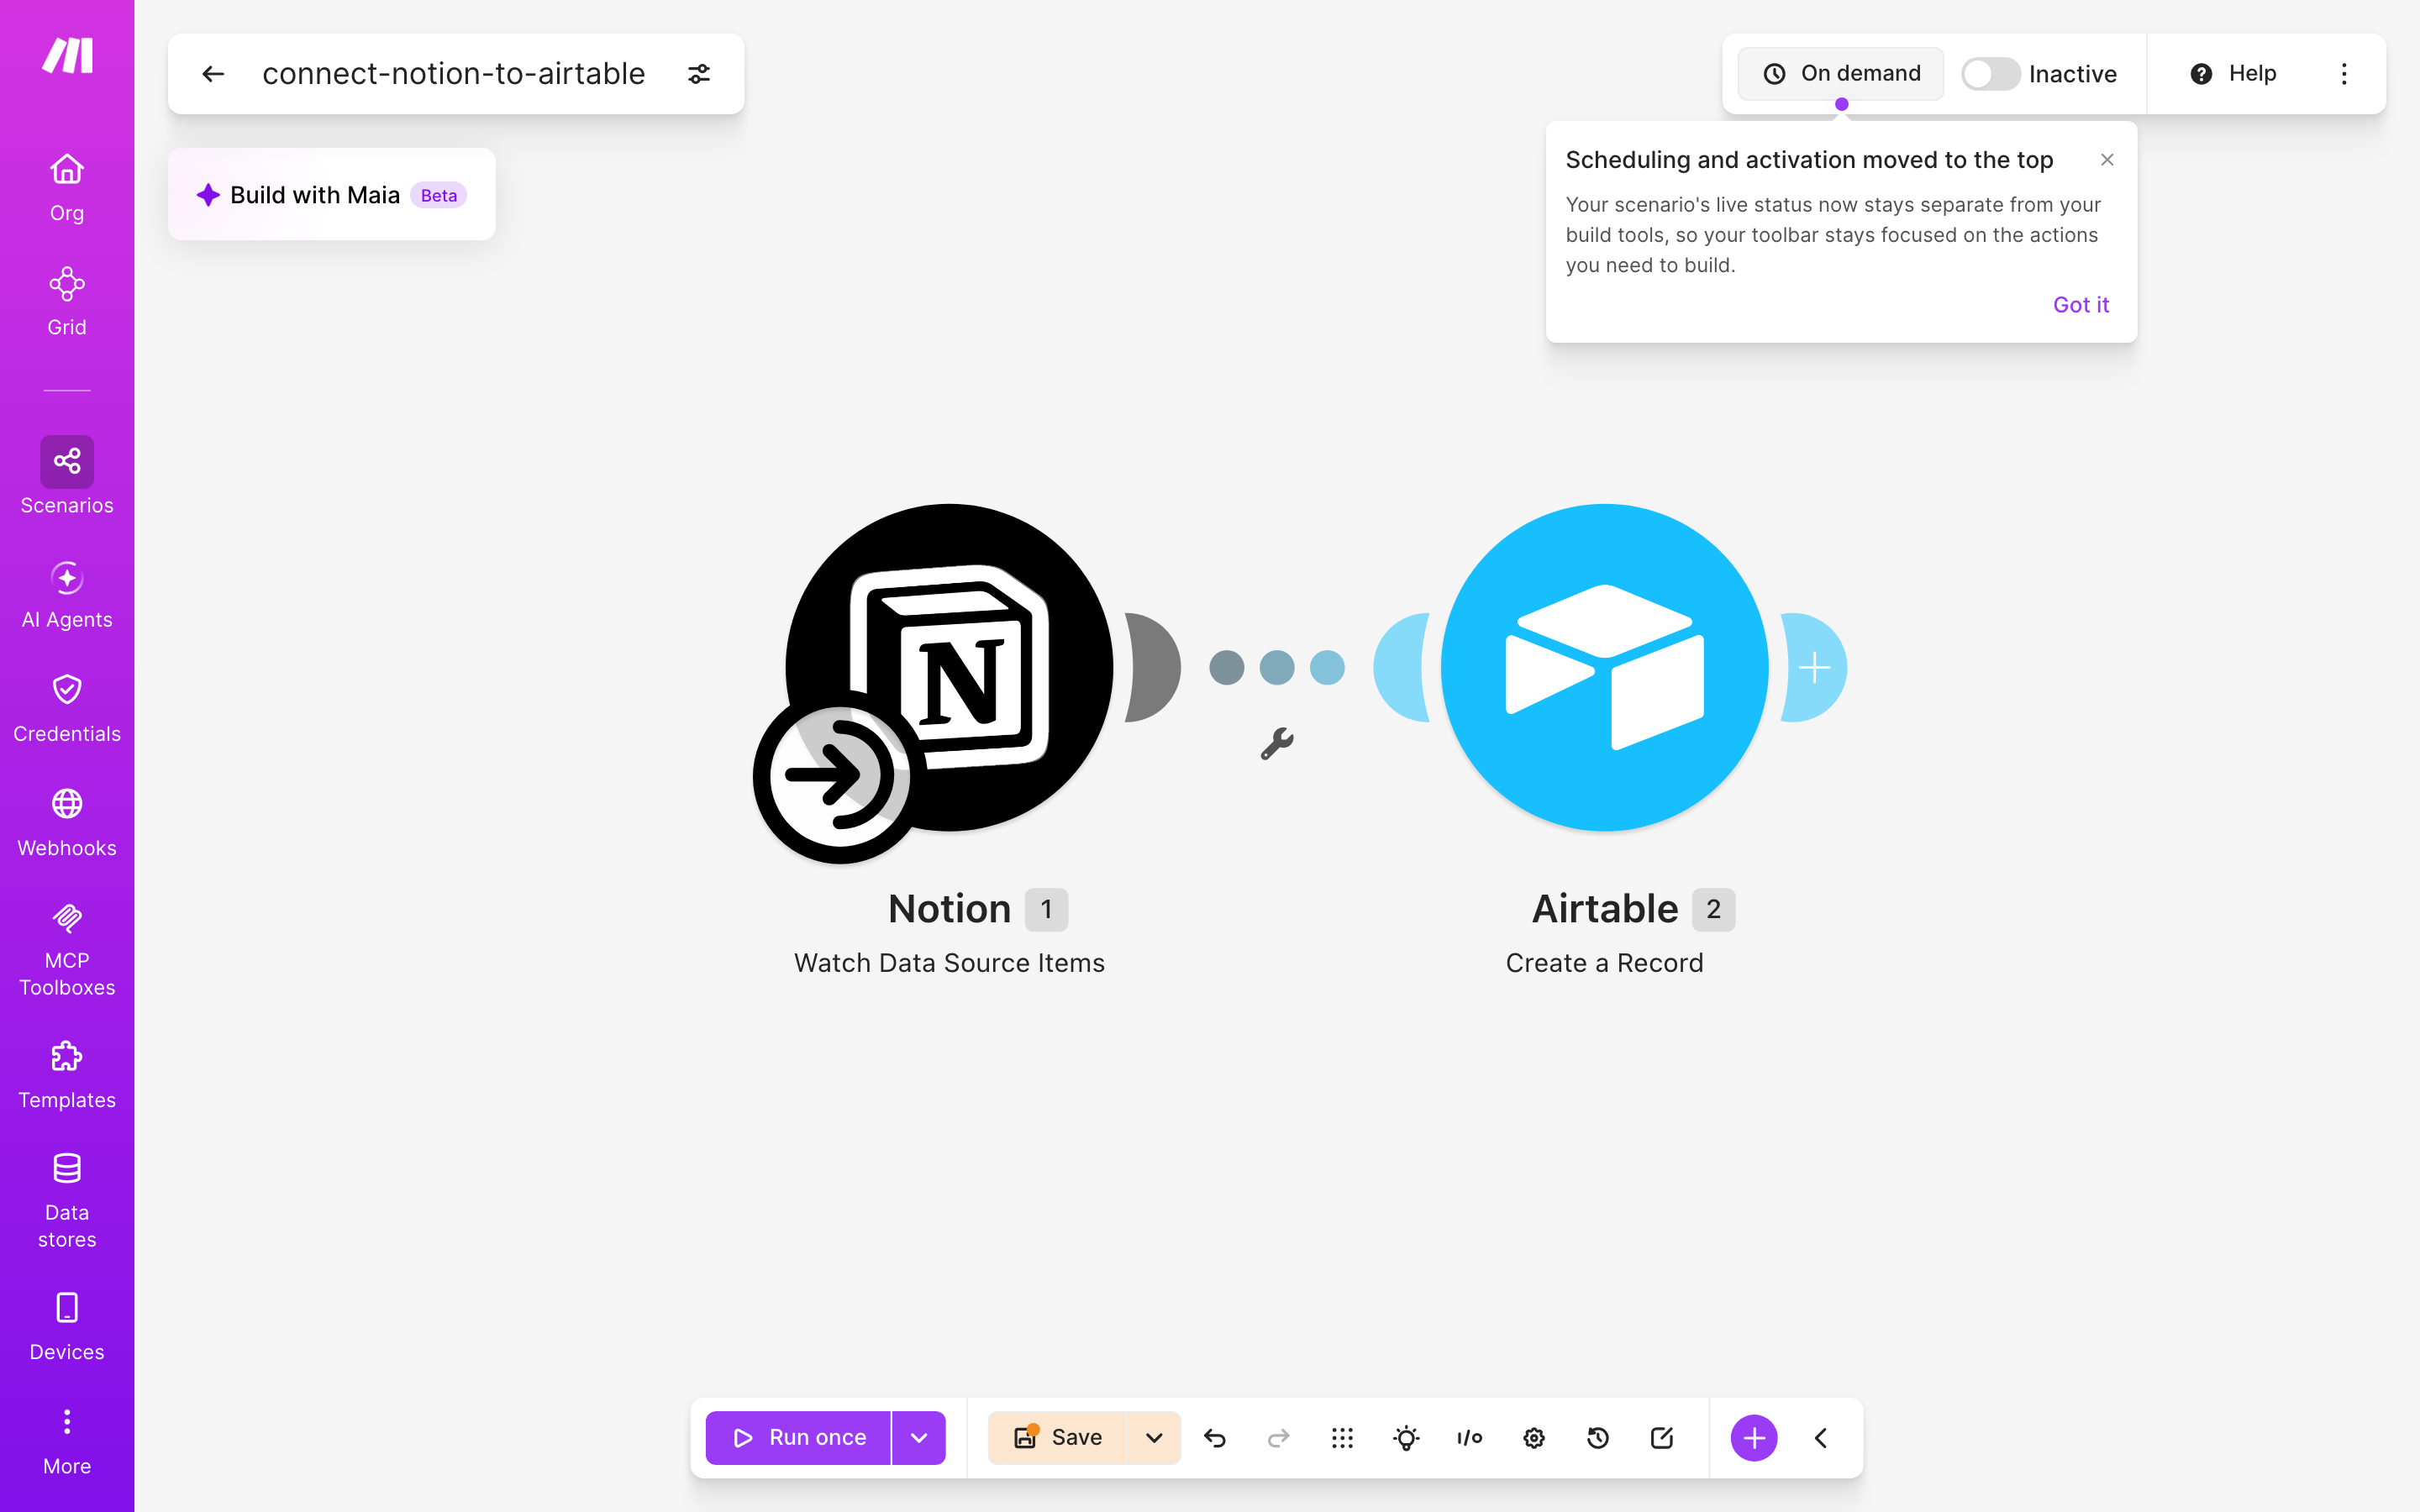Image resolution: width=2420 pixels, height=1512 pixels.
Task: Close the scheduling notification popup
Action: point(2107,160)
